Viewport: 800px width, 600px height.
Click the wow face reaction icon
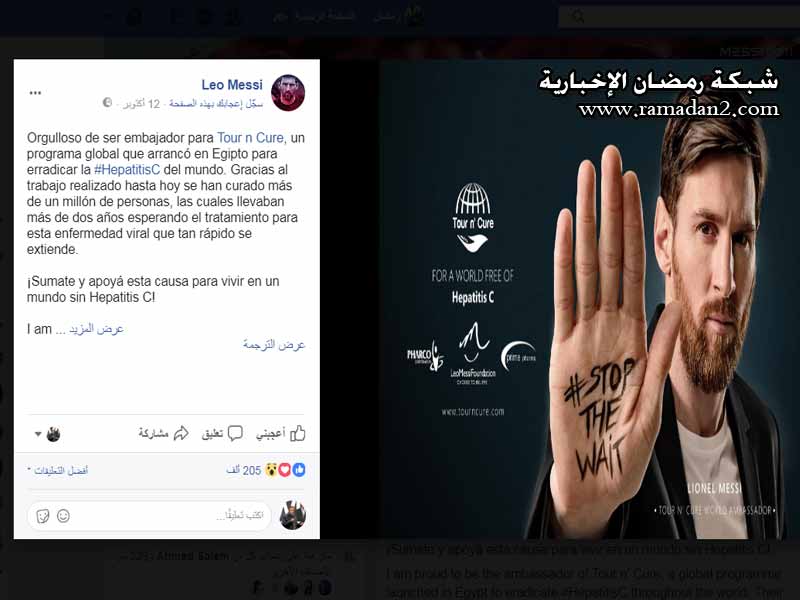271,470
